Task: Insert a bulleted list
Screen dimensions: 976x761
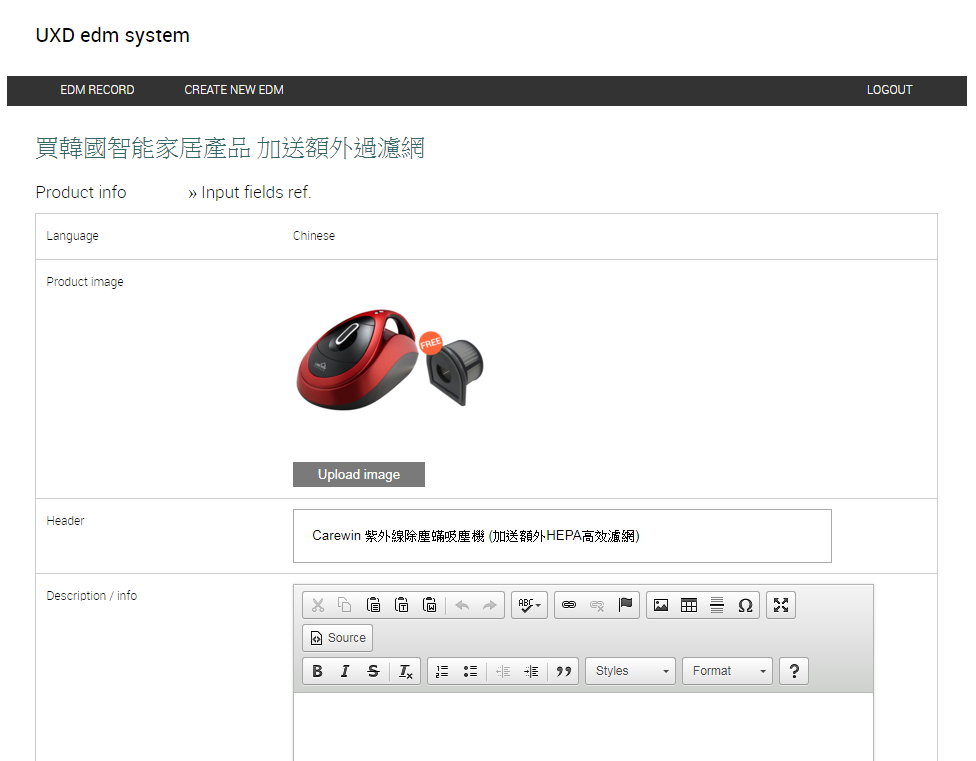Action: 470,671
